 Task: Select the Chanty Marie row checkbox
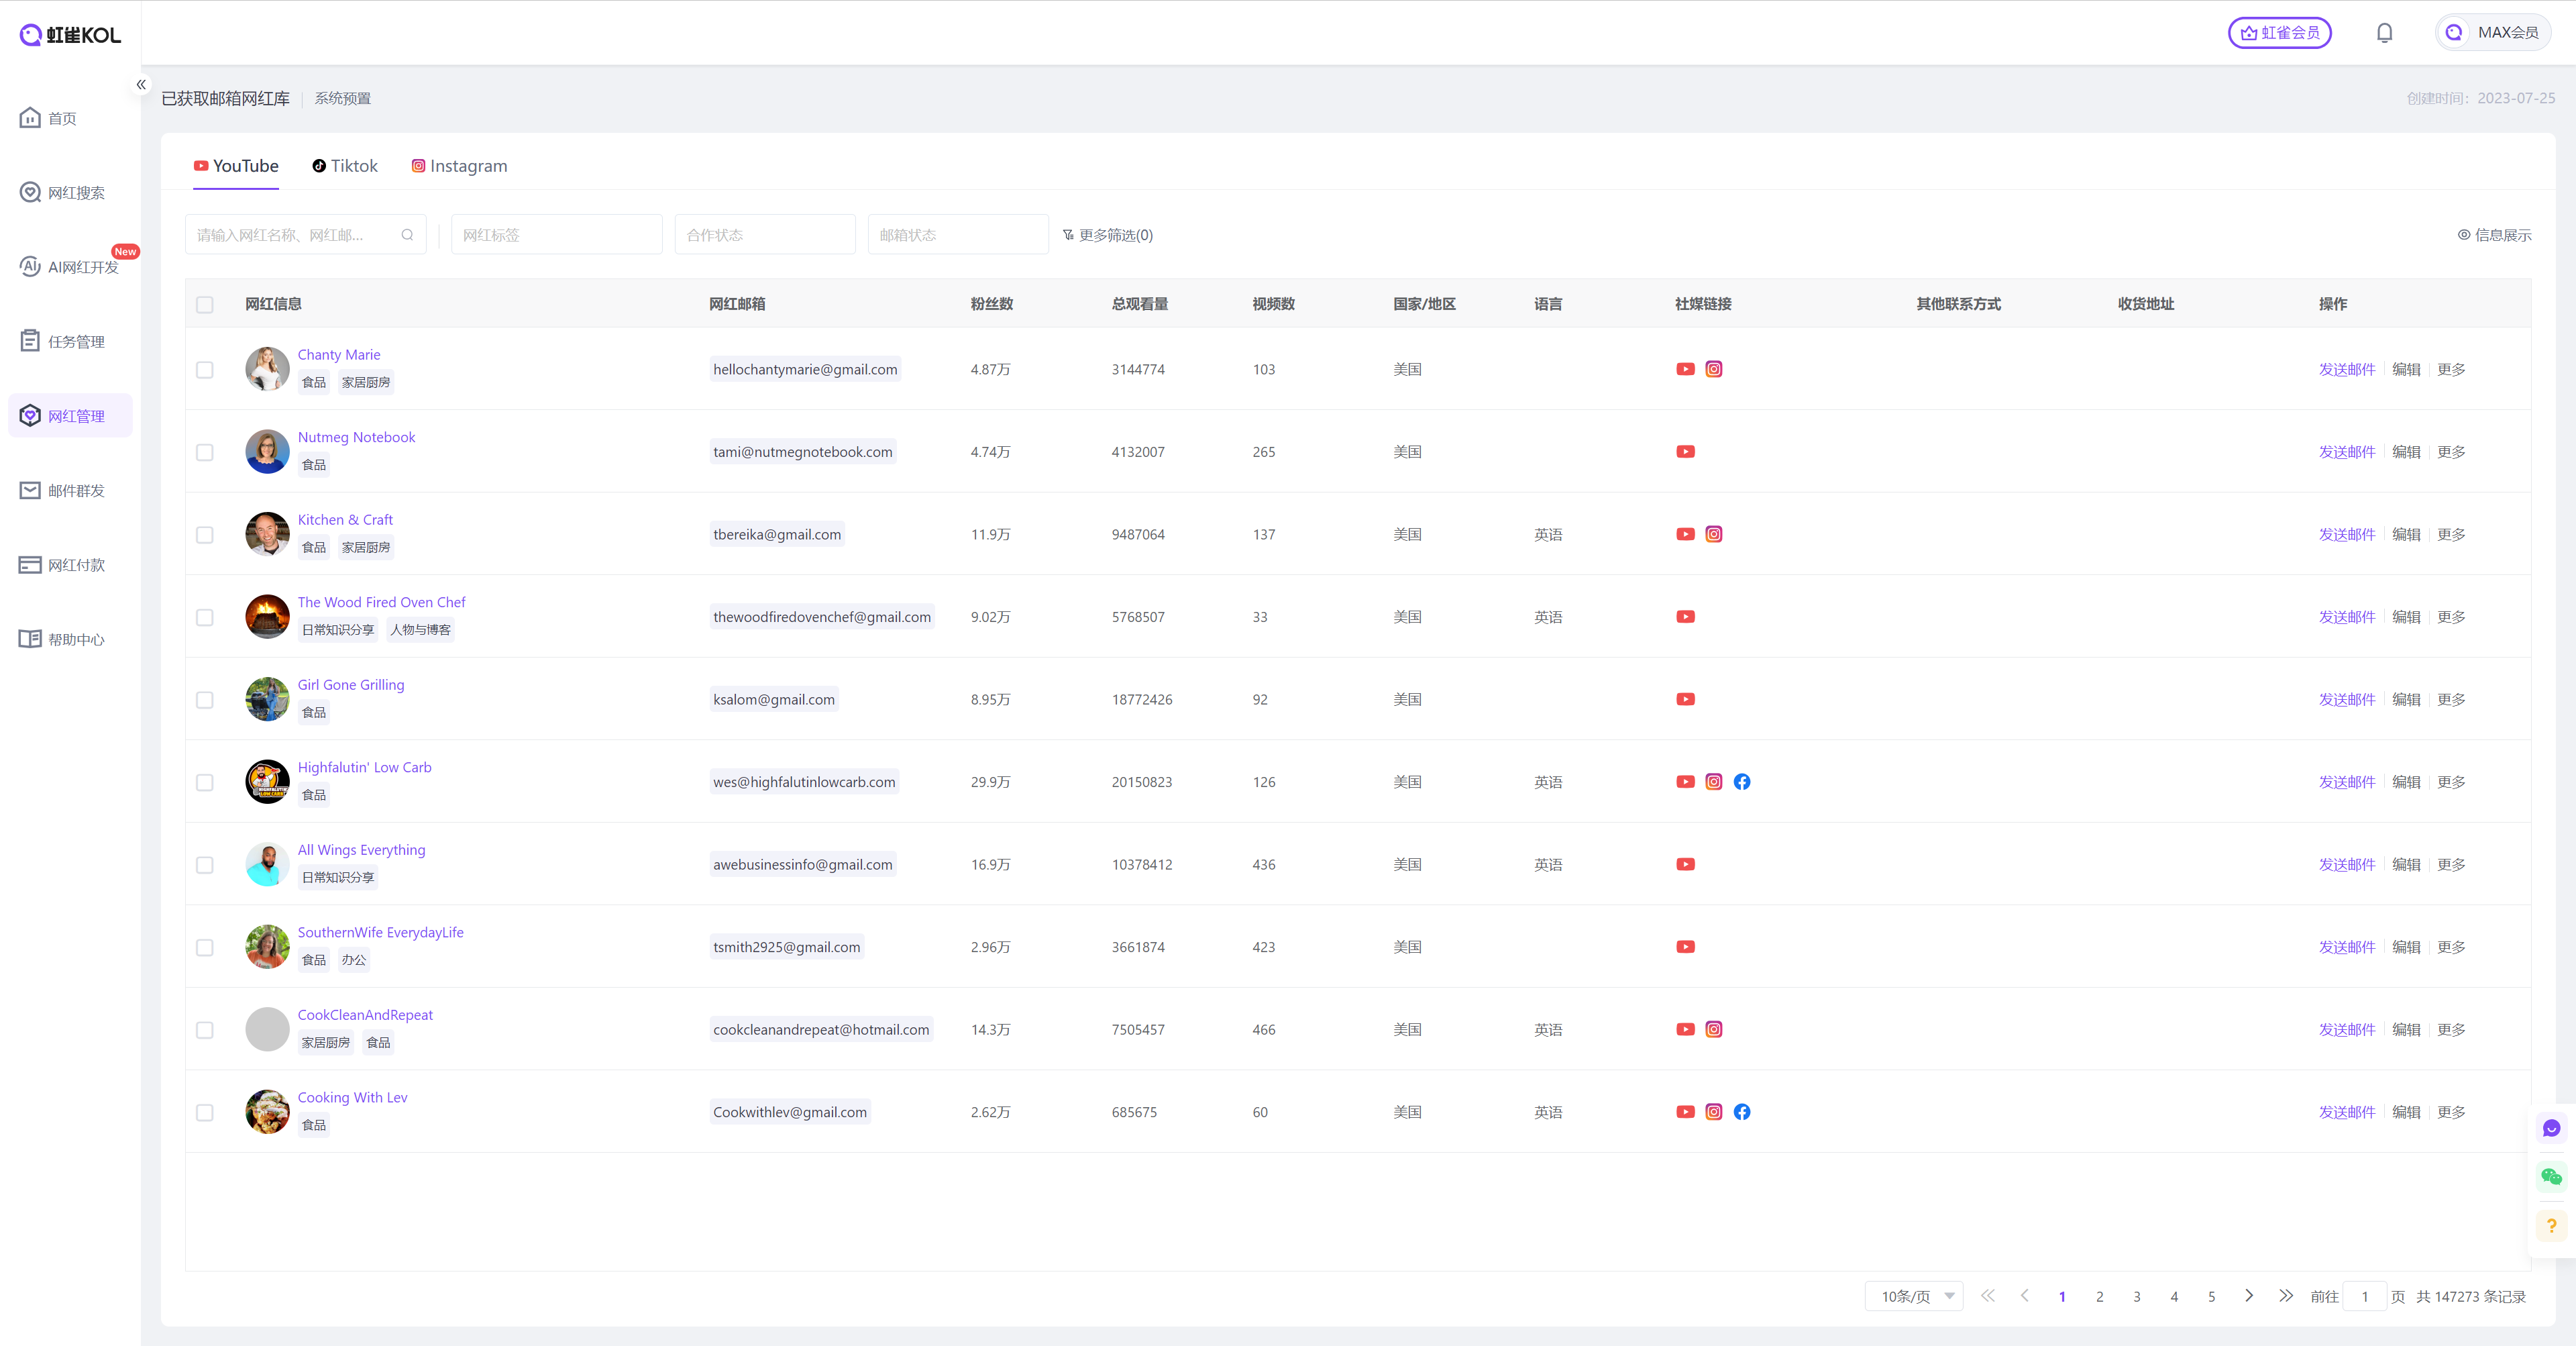(x=205, y=370)
